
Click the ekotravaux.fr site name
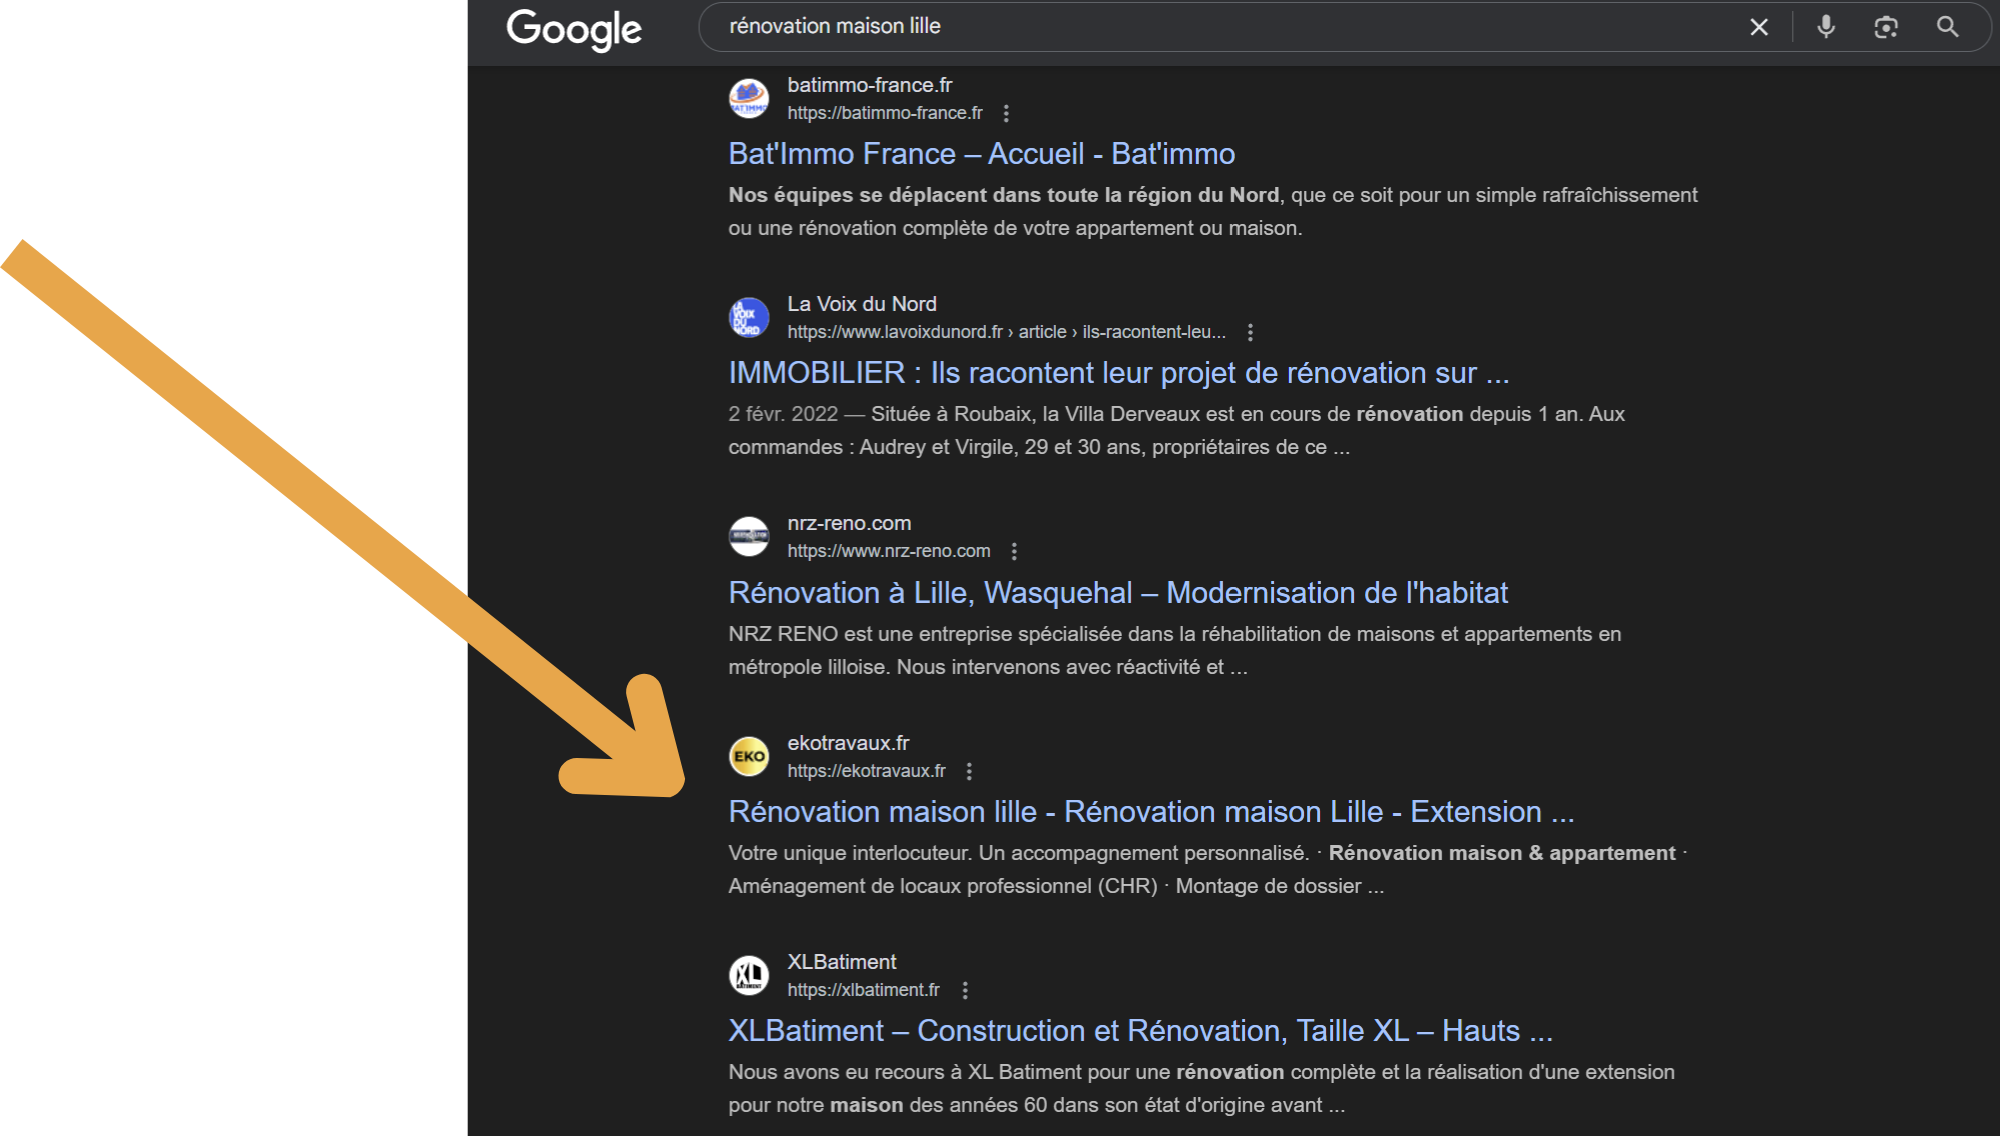click(x=848, y=743)
